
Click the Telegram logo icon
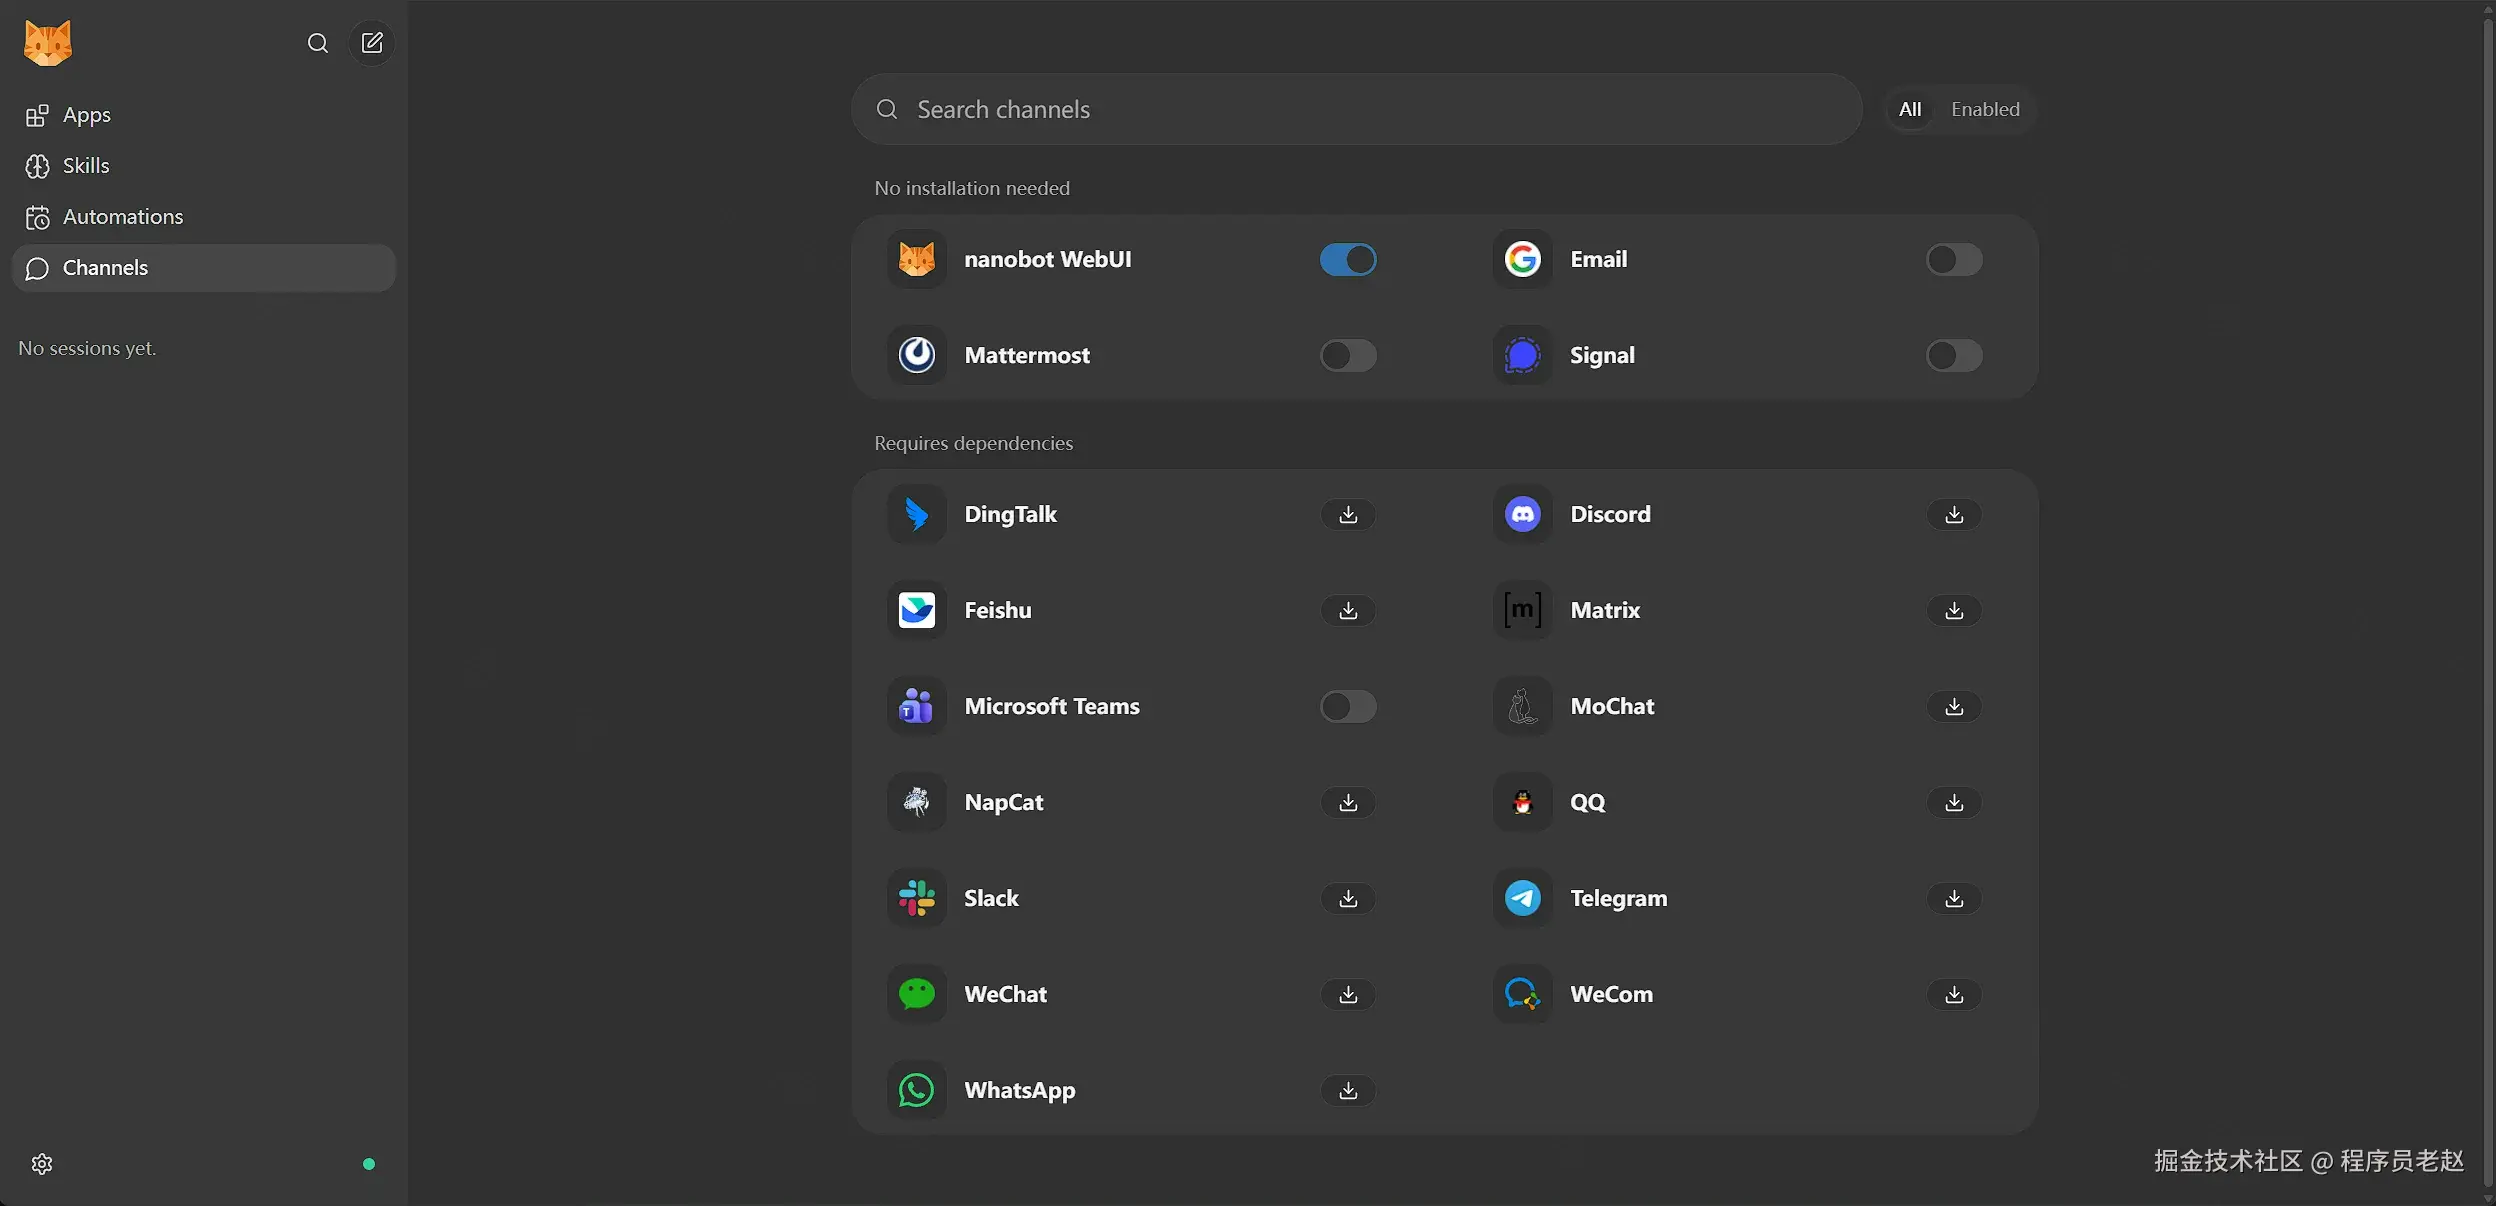1523,898
